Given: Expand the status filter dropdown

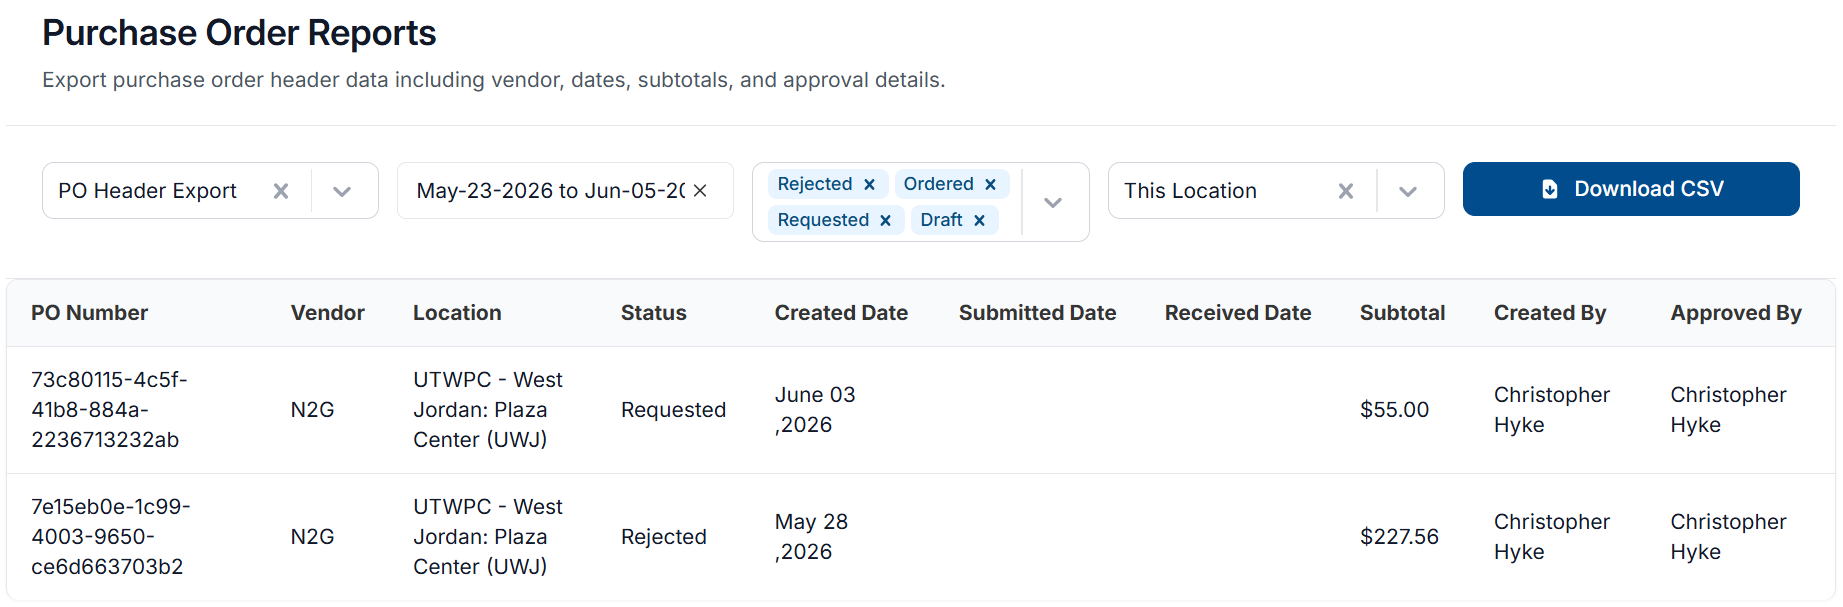Looking at the screenshot, I should coord(1053,202).
